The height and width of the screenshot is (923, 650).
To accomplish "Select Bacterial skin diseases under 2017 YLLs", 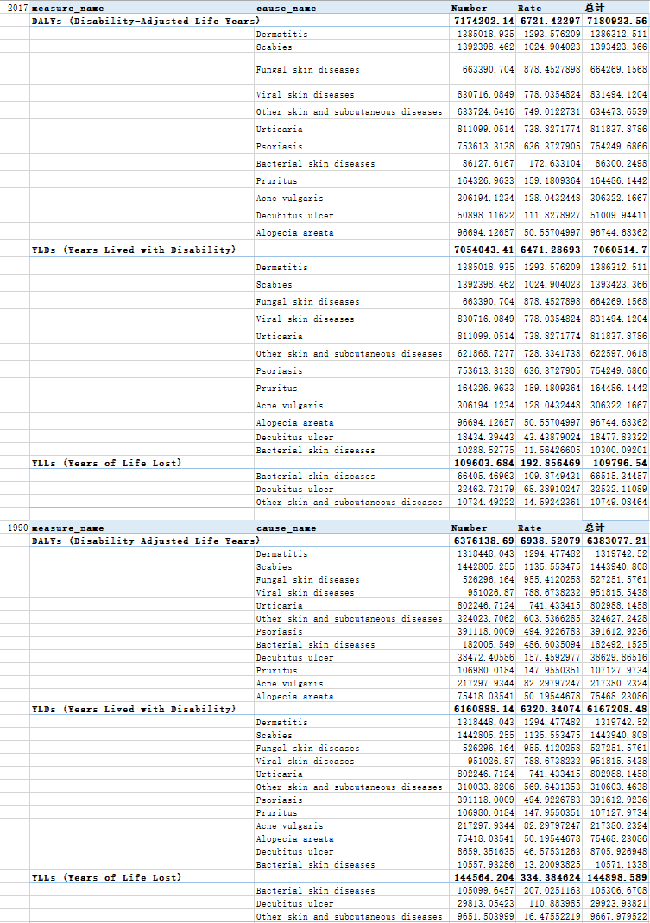I will coord(315,476).
